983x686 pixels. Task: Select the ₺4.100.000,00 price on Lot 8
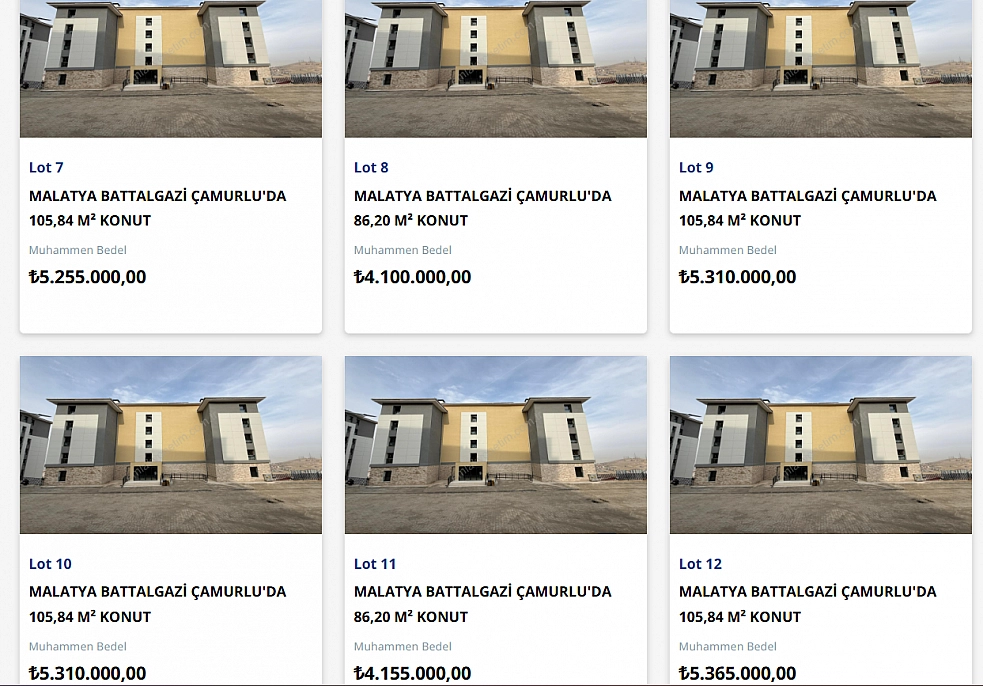(x=413, y=277)
